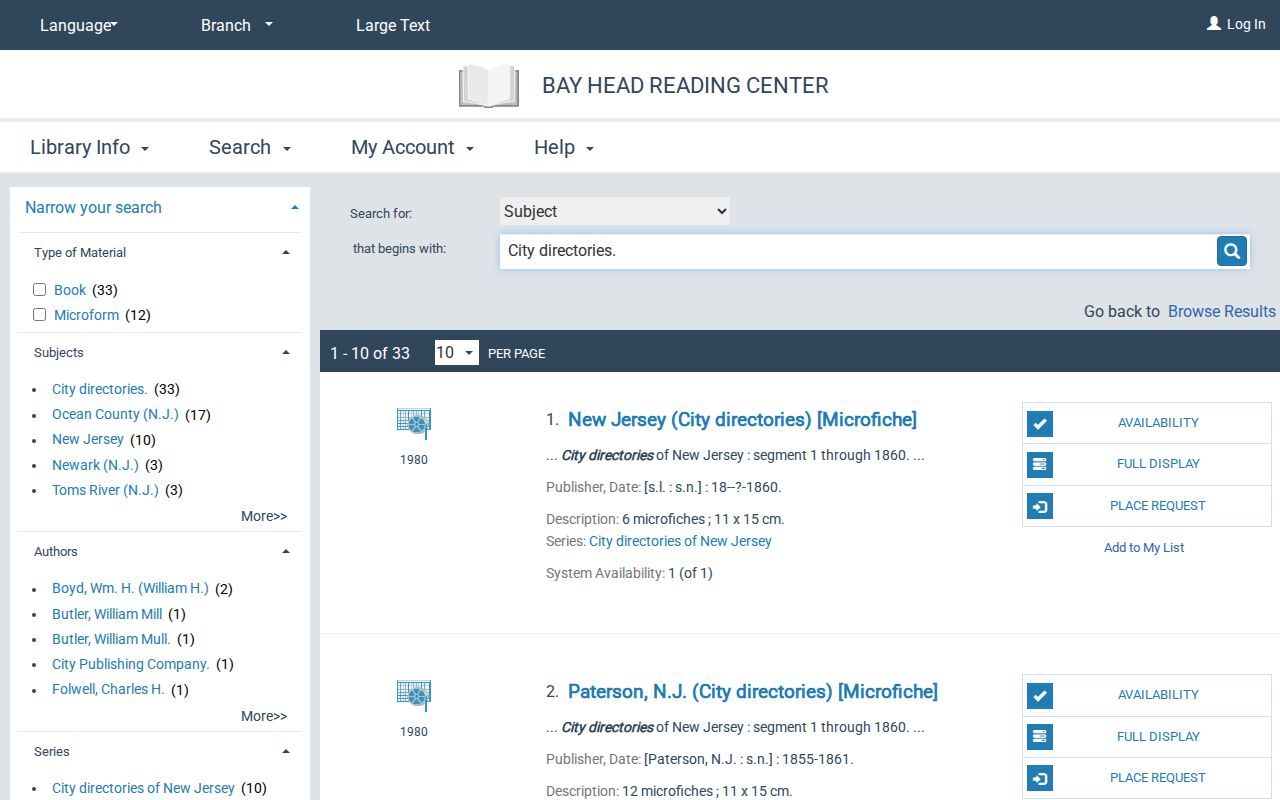Add first result to My List
1280x800 pixels.
tap(1144, 548)
